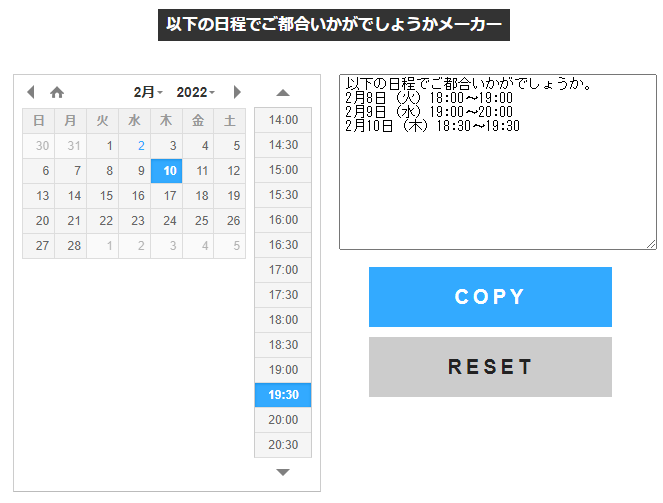The height and width of the screenshot is (503, 663).
Task: Select the 18:30 time slot
Action: click(x=283, y=344)
